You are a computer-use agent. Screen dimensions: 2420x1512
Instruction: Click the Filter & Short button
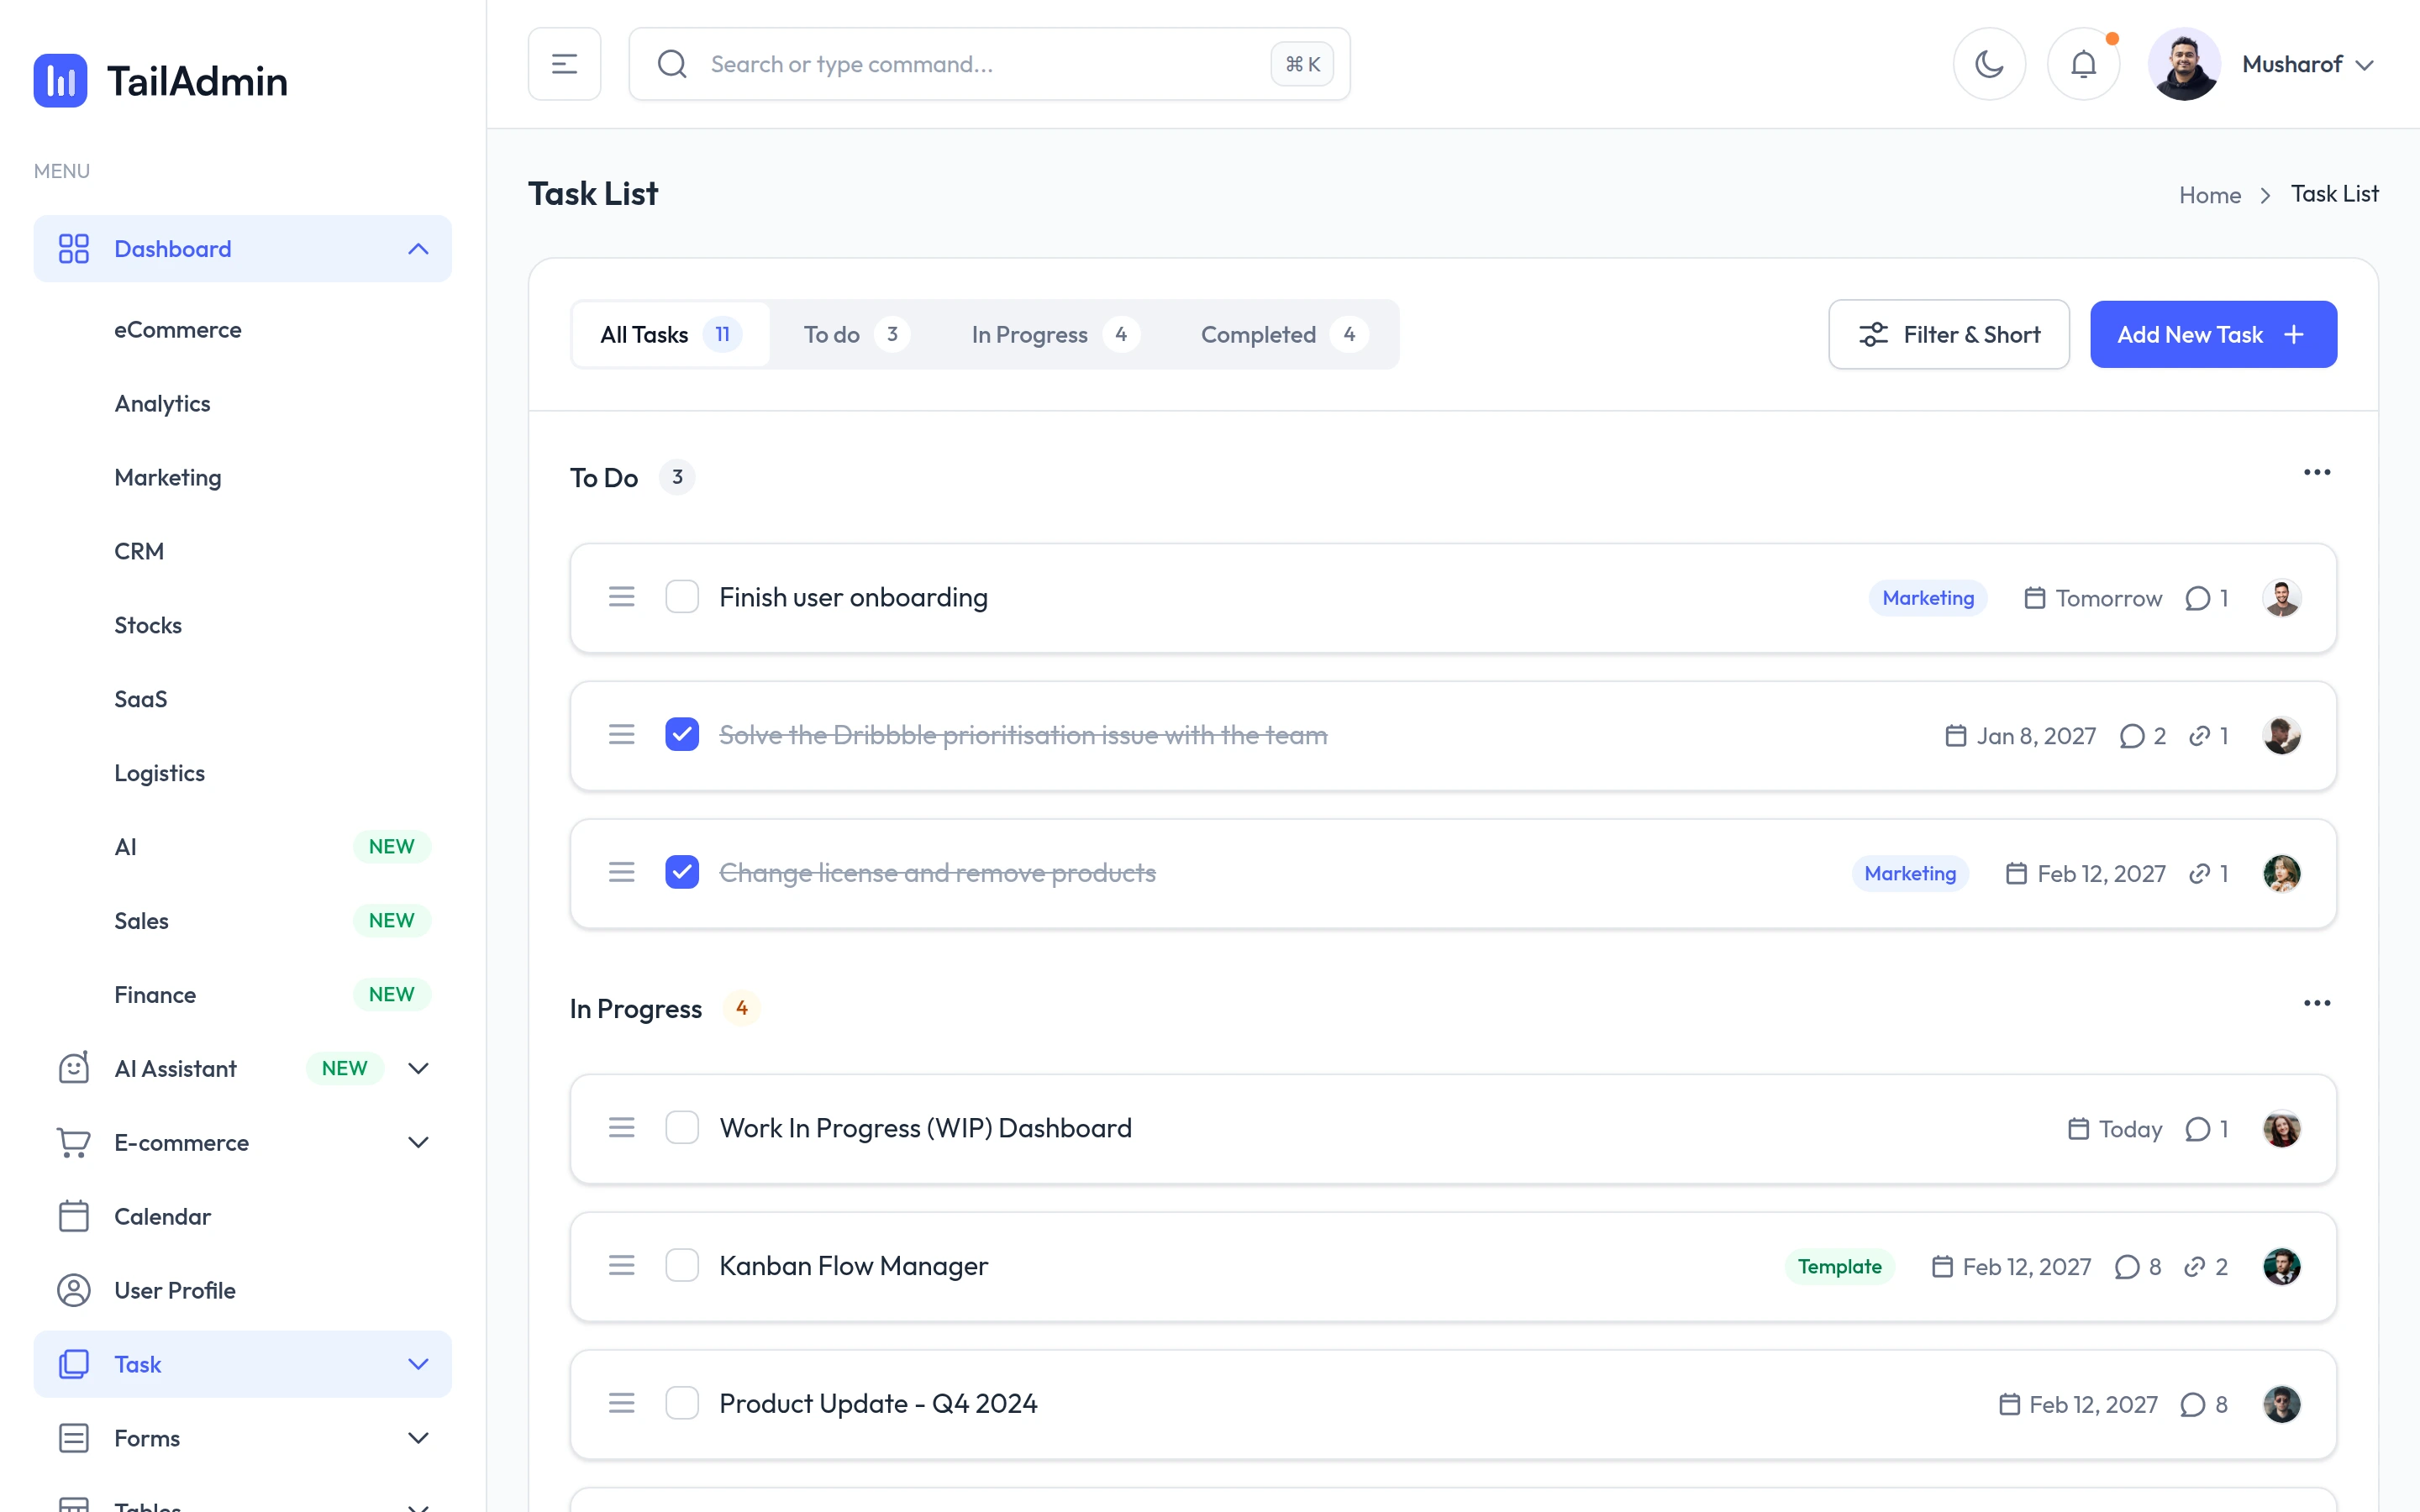pyautogui.click(x=1948, y=334)
